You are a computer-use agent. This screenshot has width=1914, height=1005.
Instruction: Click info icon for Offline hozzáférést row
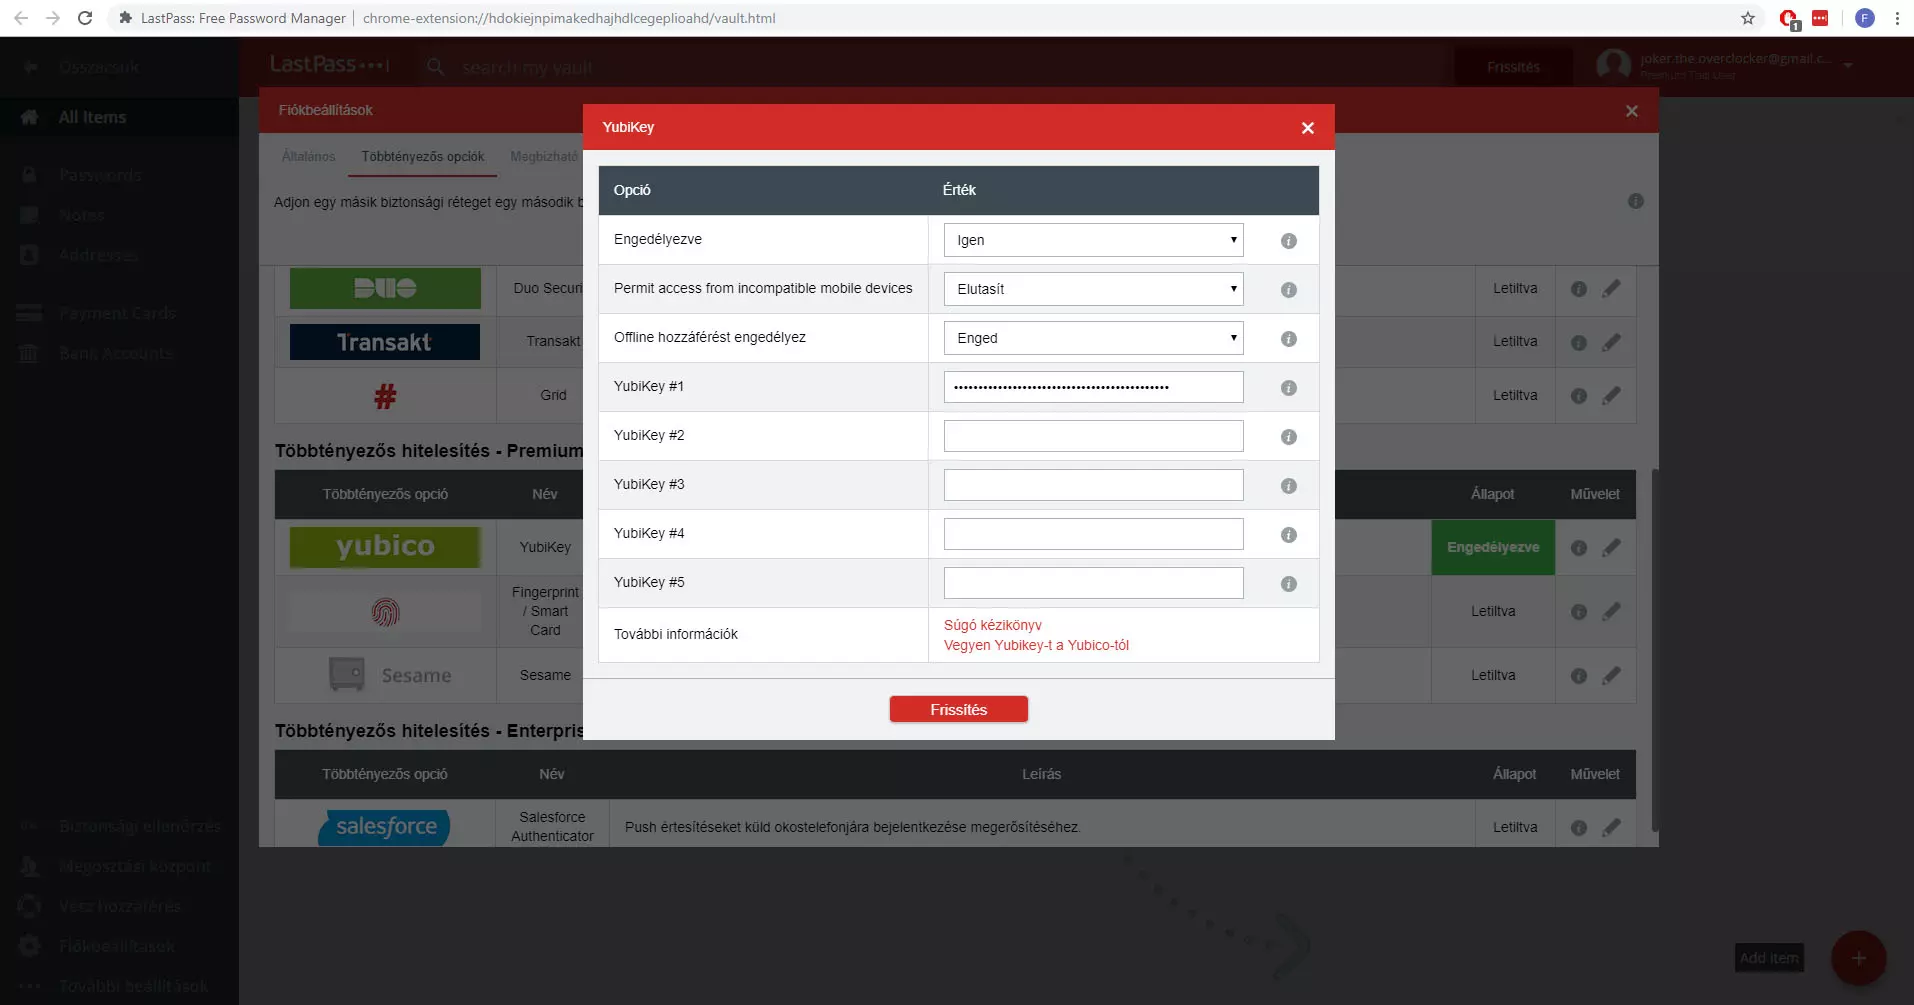coord(1288,339)
